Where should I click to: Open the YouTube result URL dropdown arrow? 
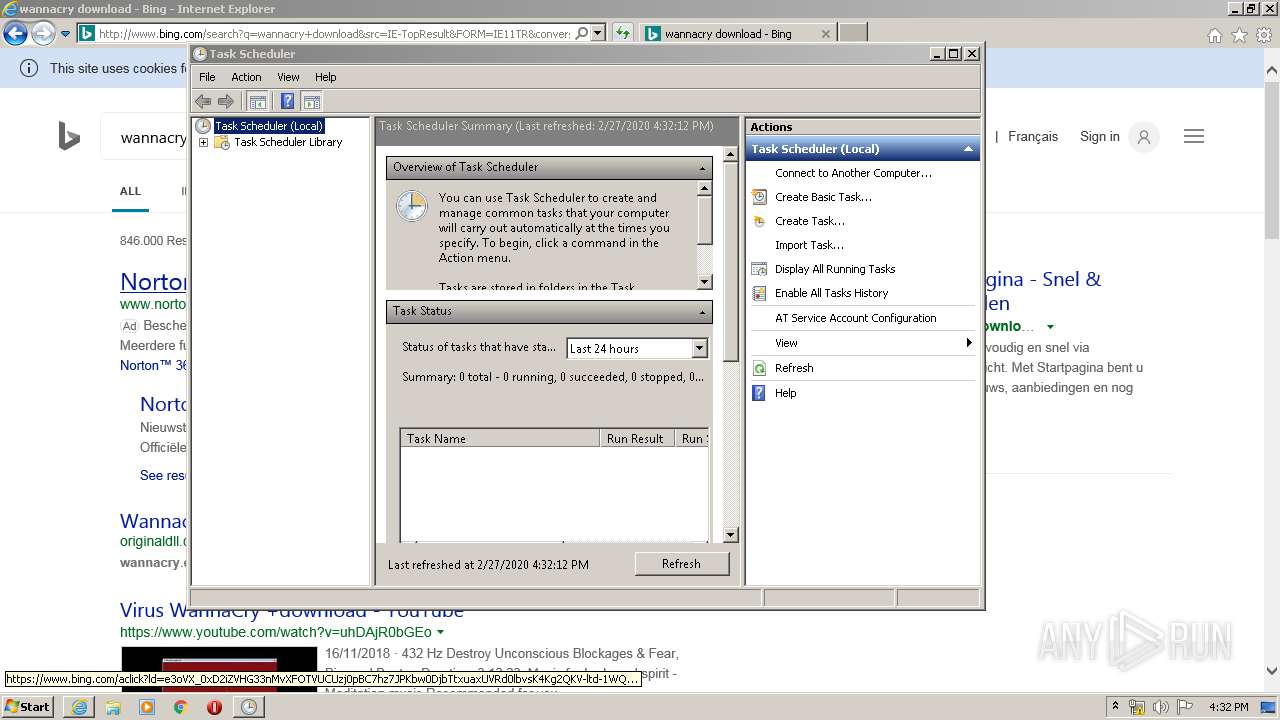click(440, 632)
